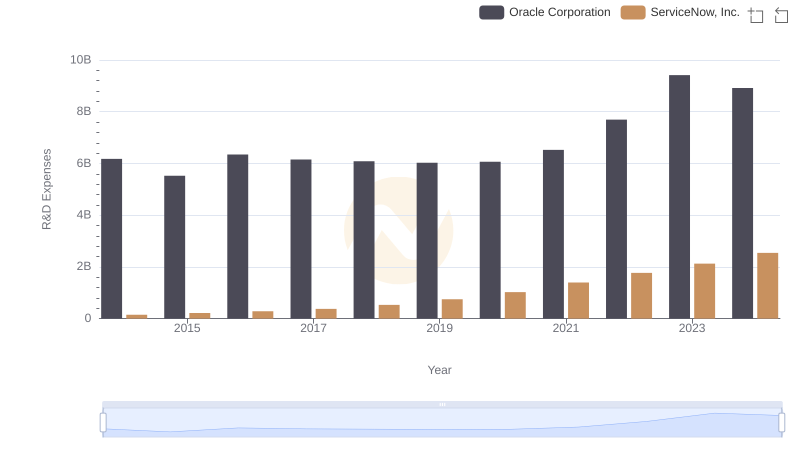Click the 2B y-axis label

coord(84,266)
